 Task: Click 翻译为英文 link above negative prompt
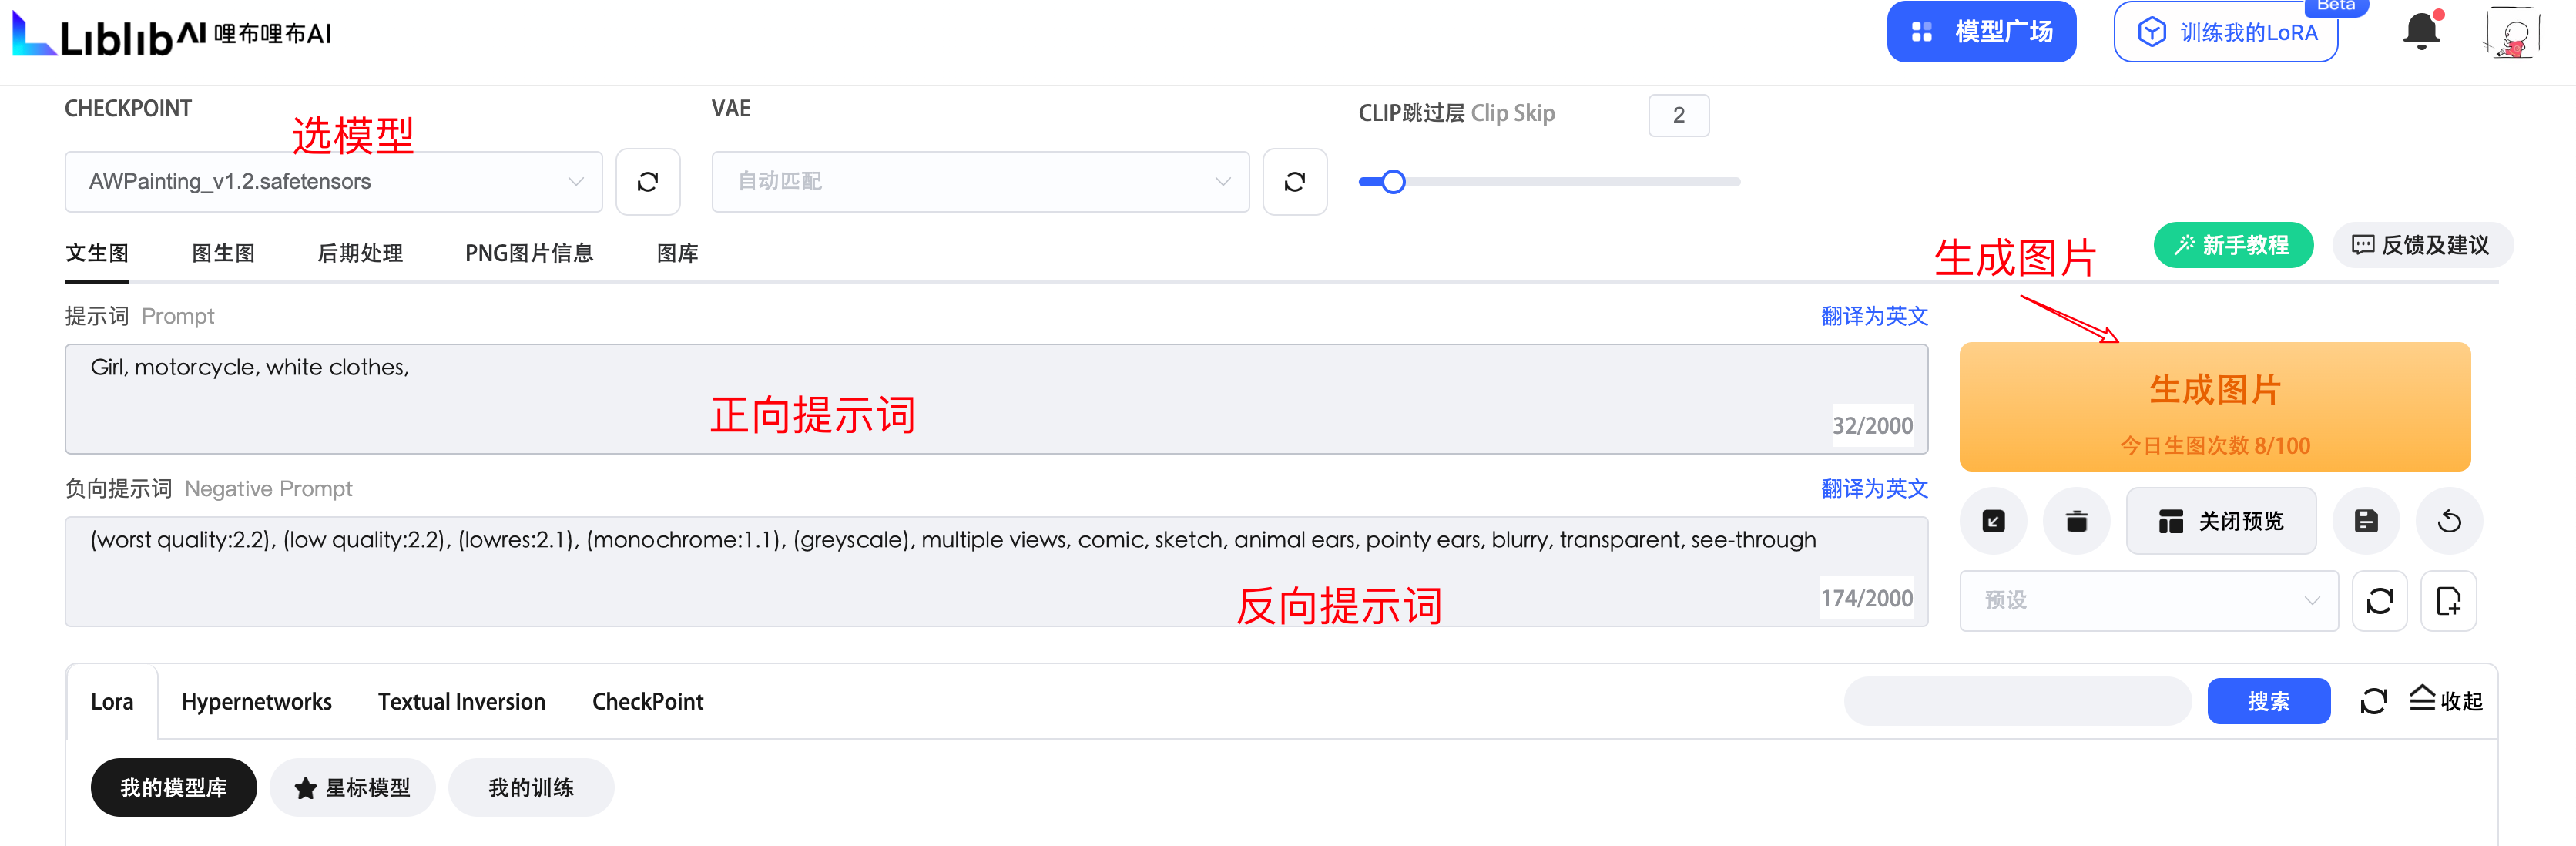tap(1873, 489)
